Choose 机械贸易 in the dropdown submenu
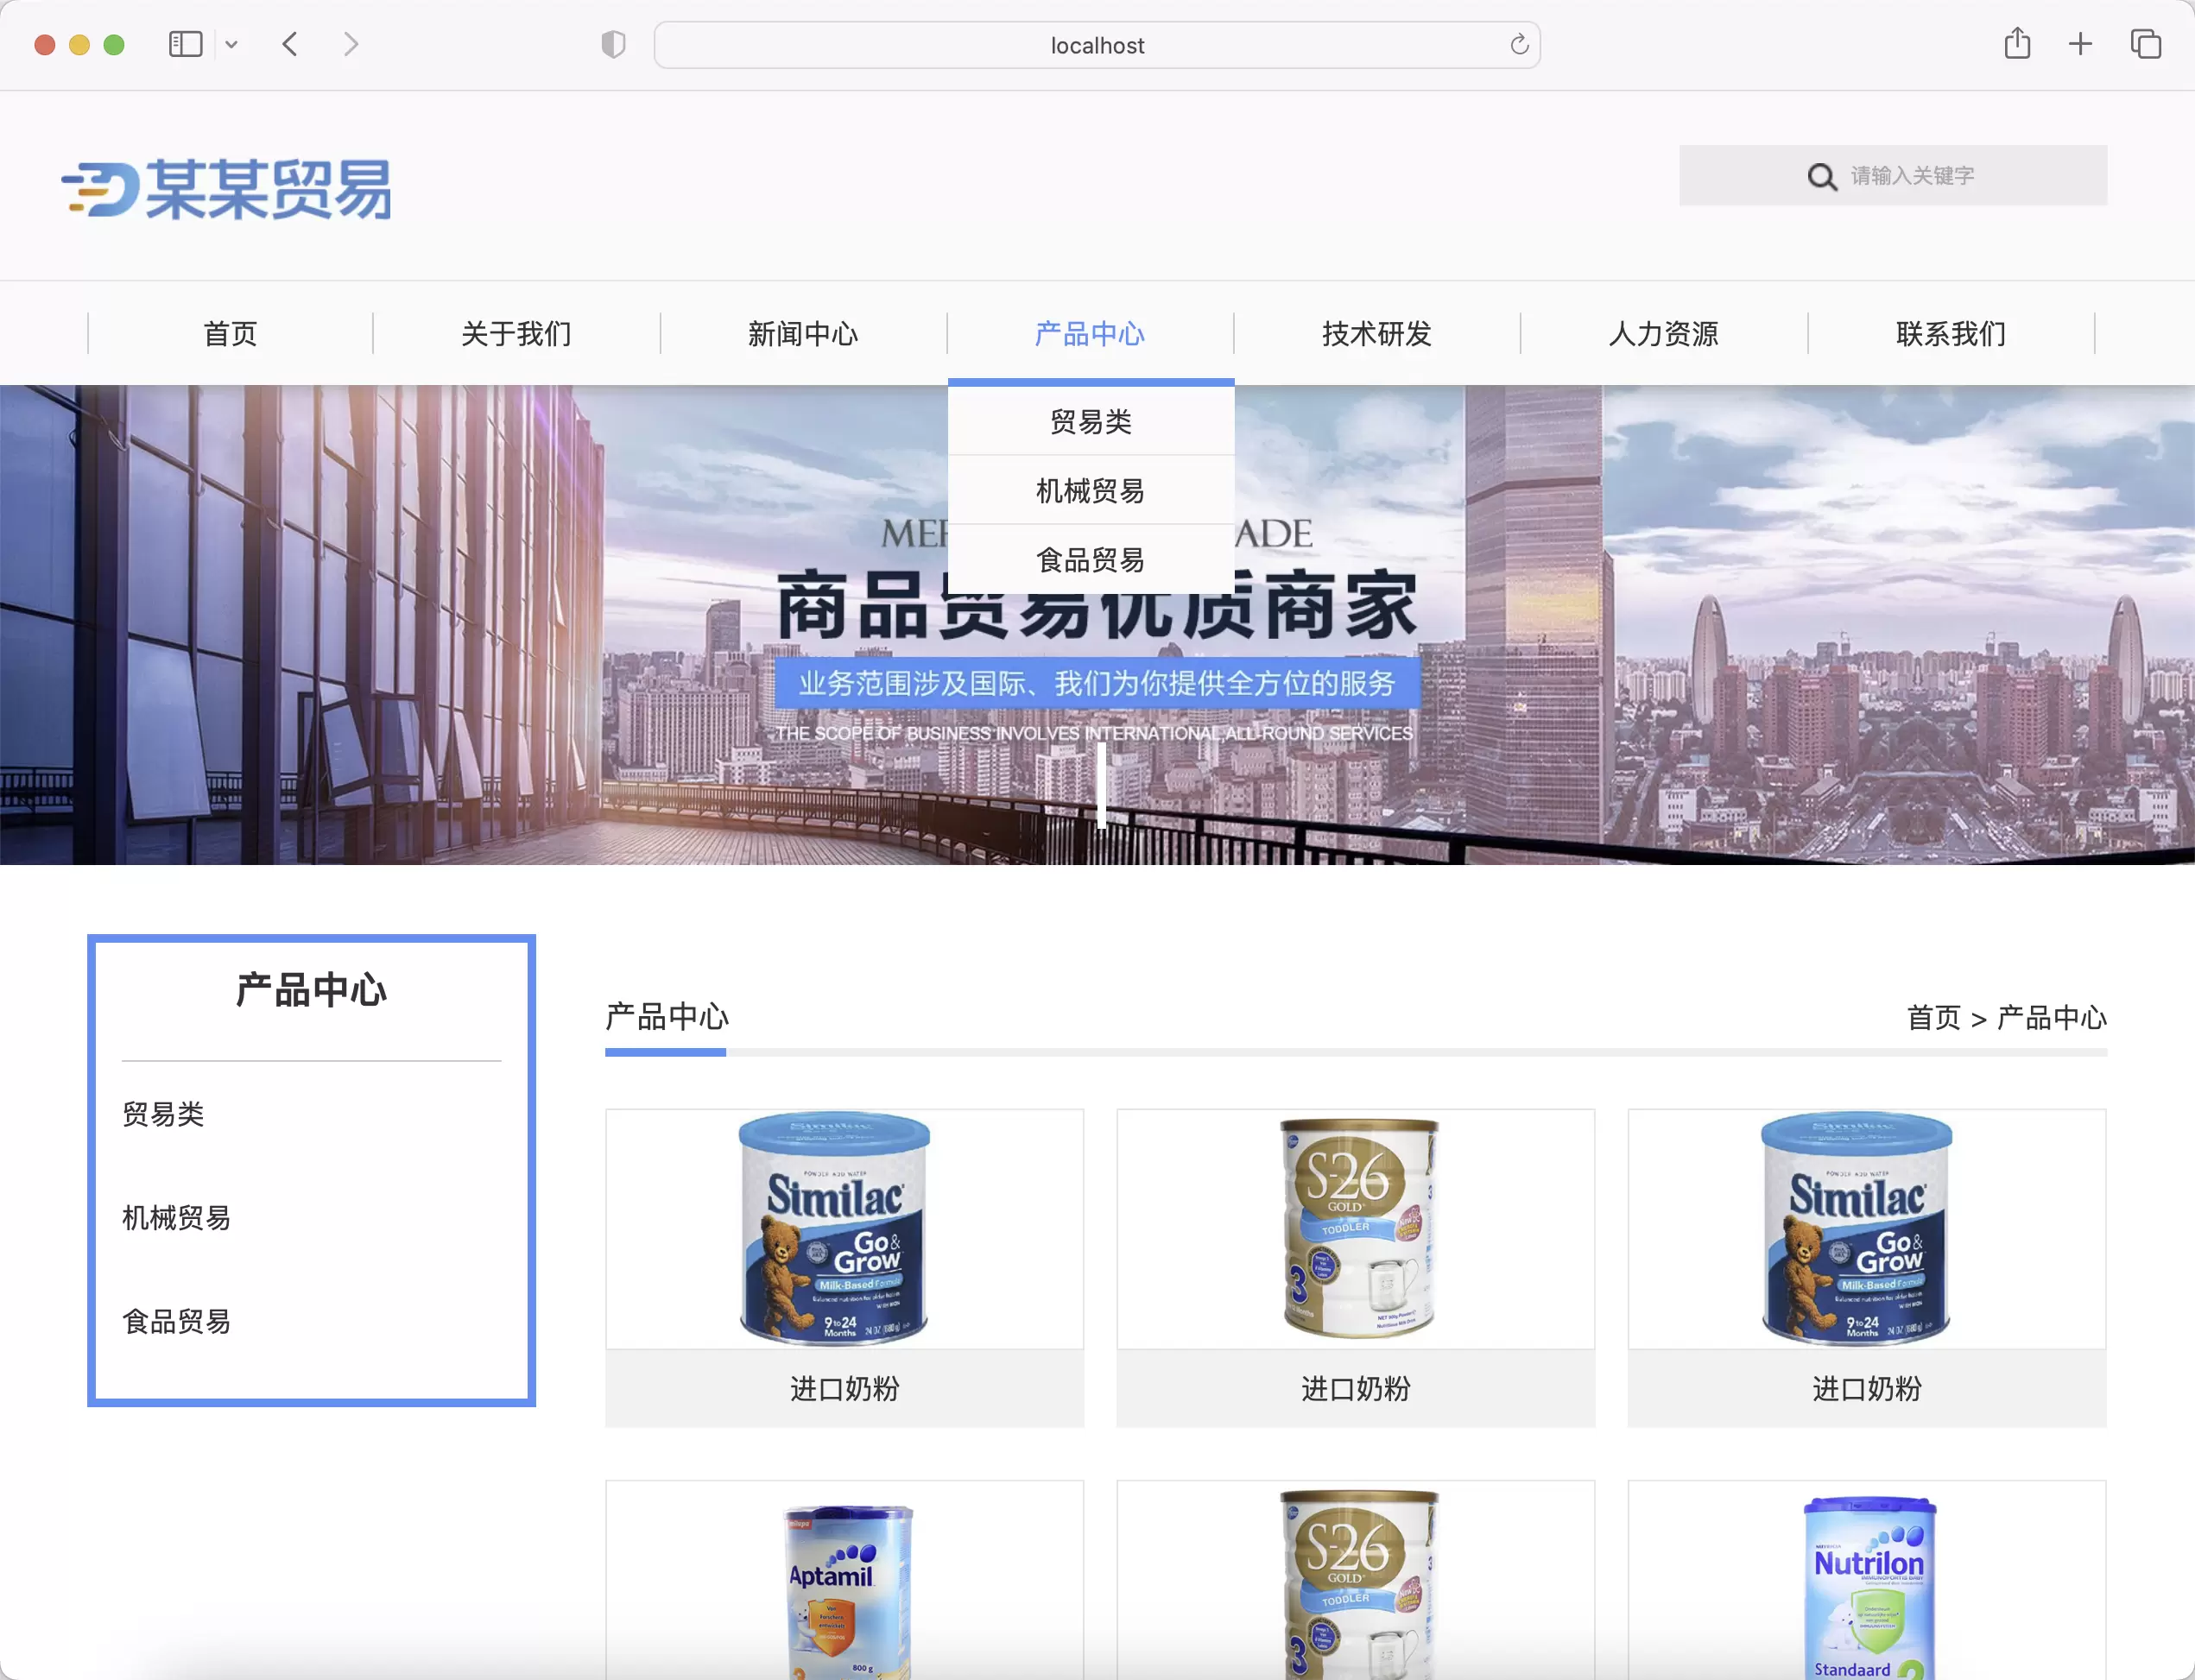The width and height of the screenshot is (2195, 1680). click(x=1091, y=490)
